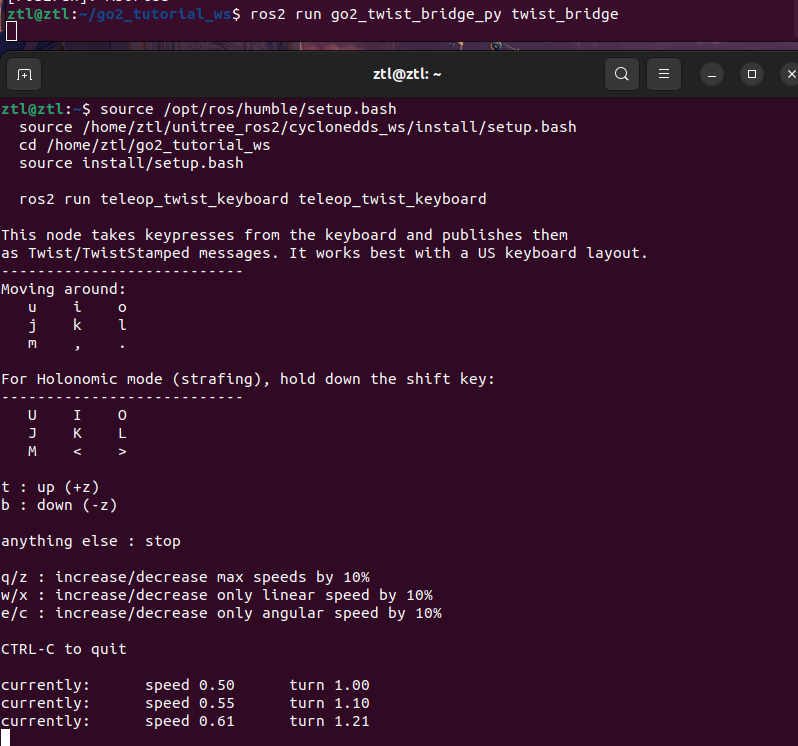Maximize the ztl@ztl terminal window
798x746 pixels.
[752, 75]
